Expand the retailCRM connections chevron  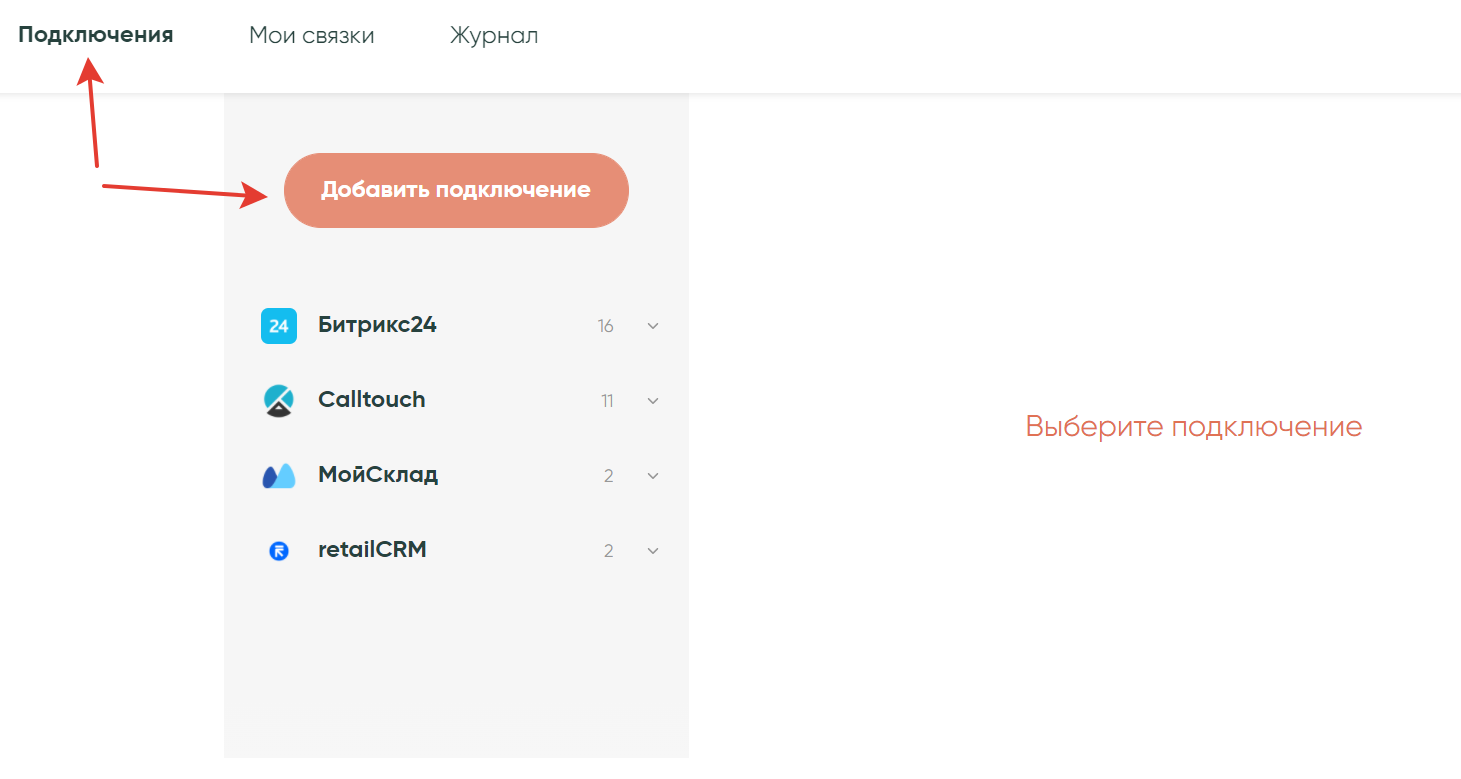(x=653, y=551)
